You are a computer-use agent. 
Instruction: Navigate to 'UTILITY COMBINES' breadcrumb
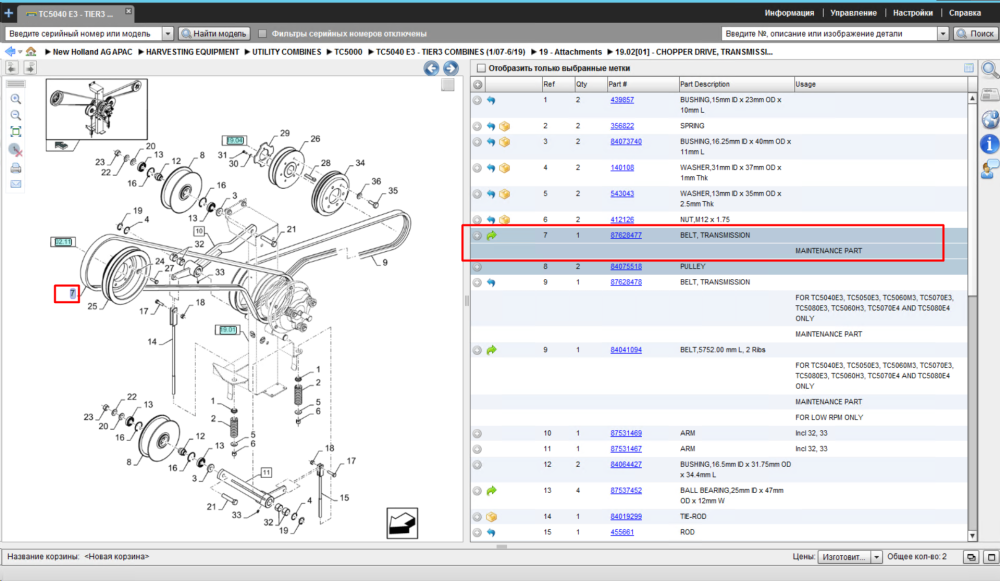pos(286,52)
